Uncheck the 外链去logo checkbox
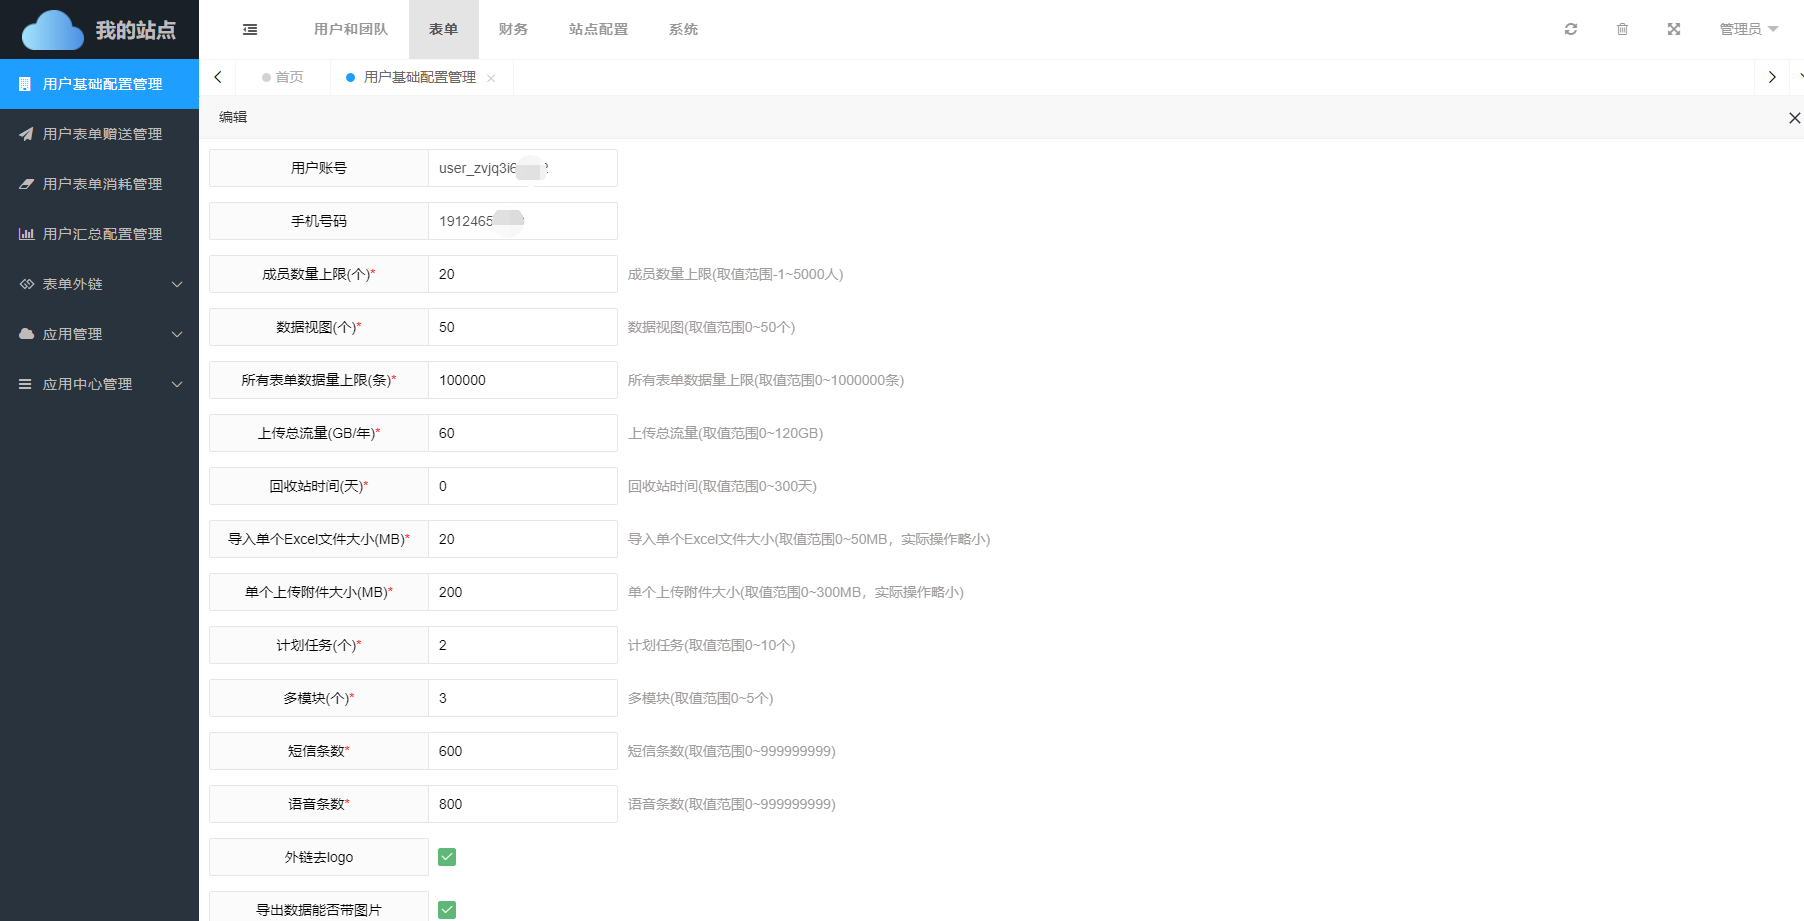Screen dimensions: 1804x921 pyautogui.click(x=447, y=857)
